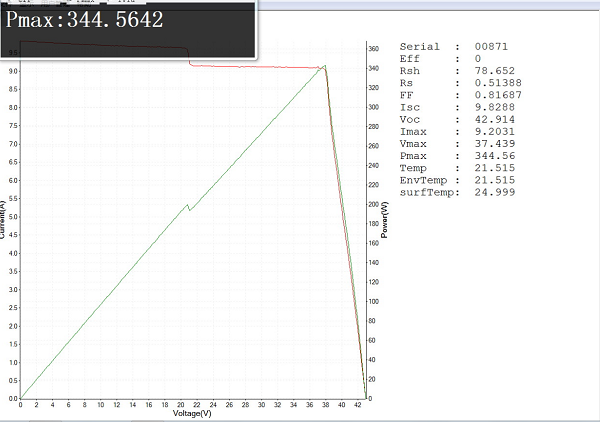600x426 pixels.
Task: Select the Voc value 42.914
Action: [x=495, y=119]
